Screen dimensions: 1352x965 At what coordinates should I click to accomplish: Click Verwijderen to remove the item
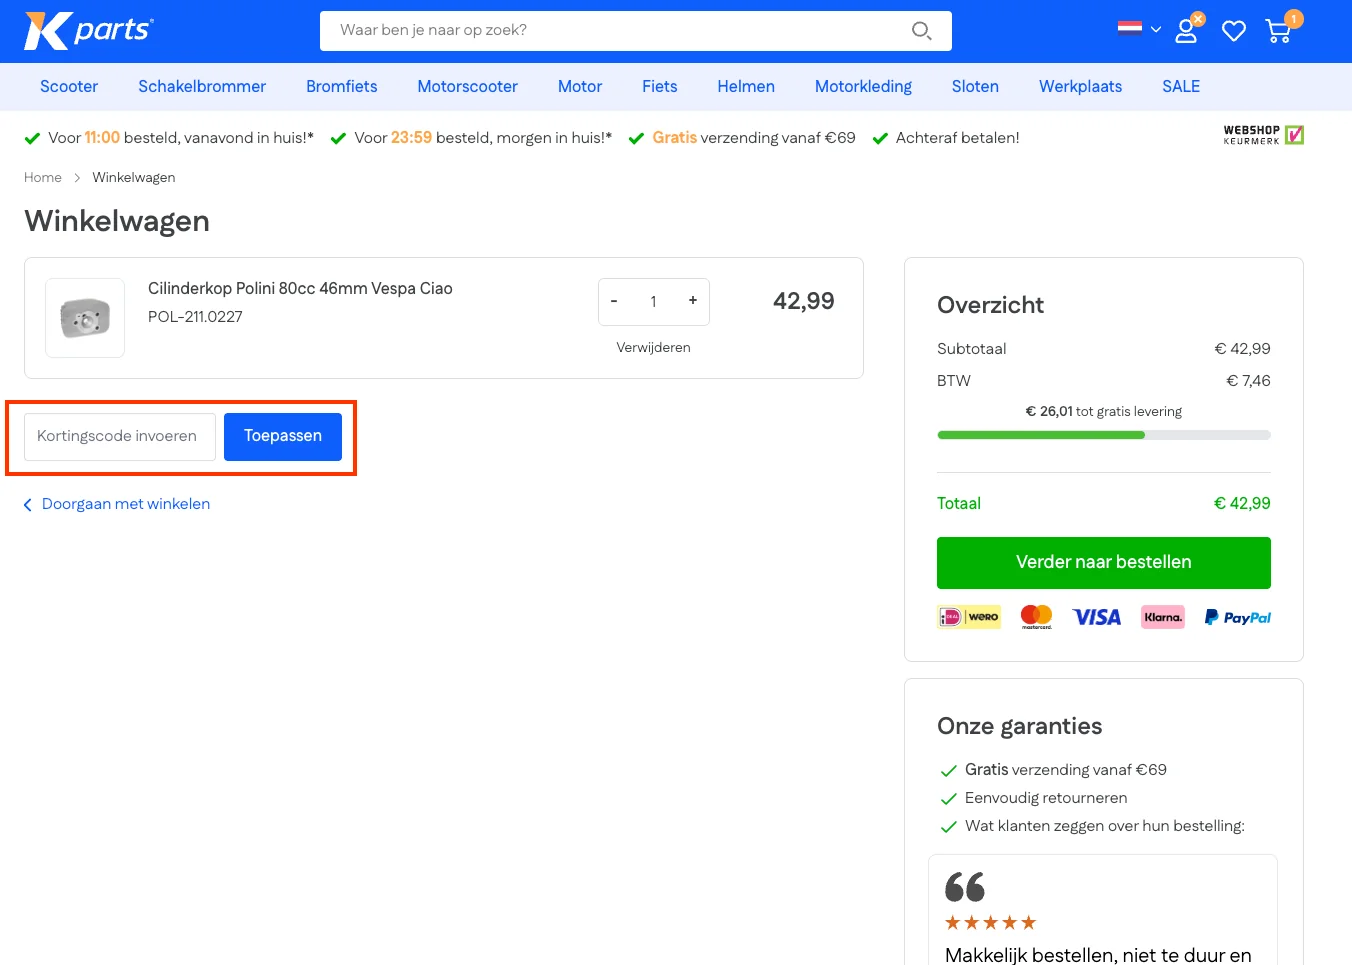tap(653, 348)
